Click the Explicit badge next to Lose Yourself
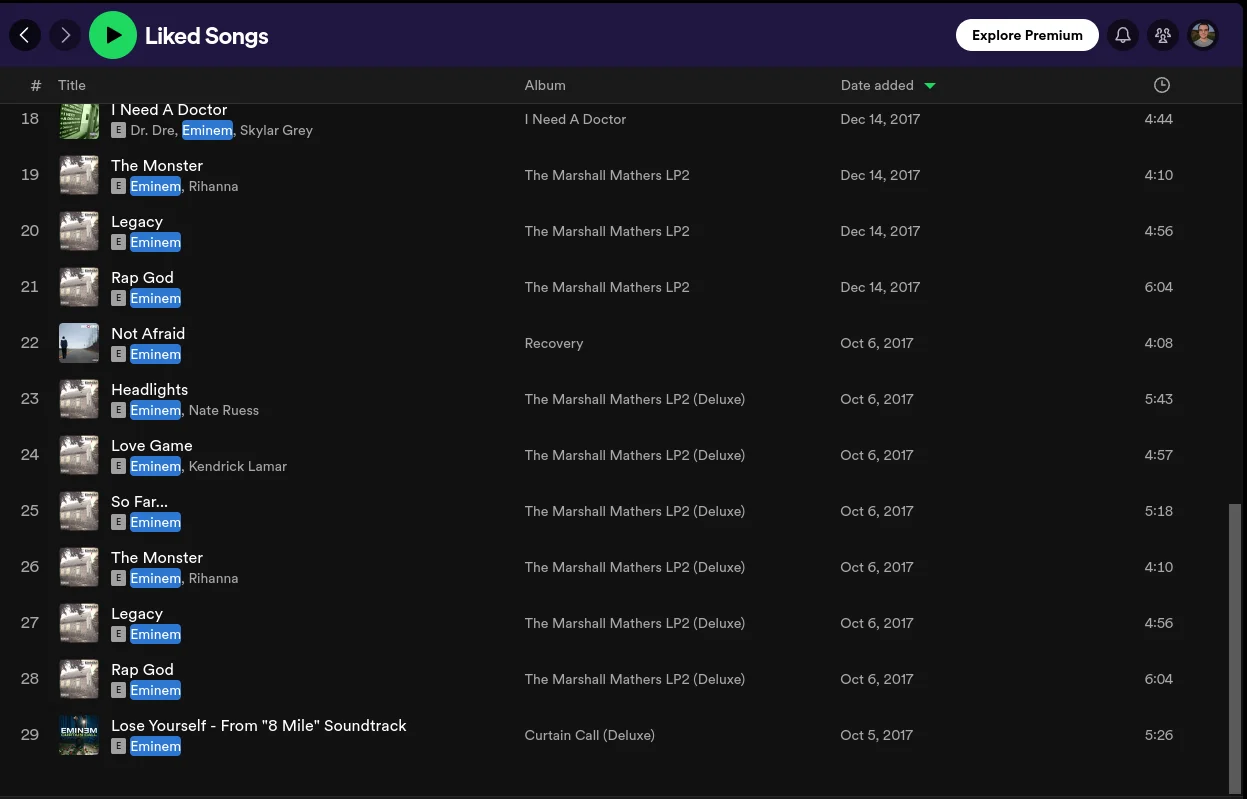Viewport: 1247px width, 799px height. 118,746
